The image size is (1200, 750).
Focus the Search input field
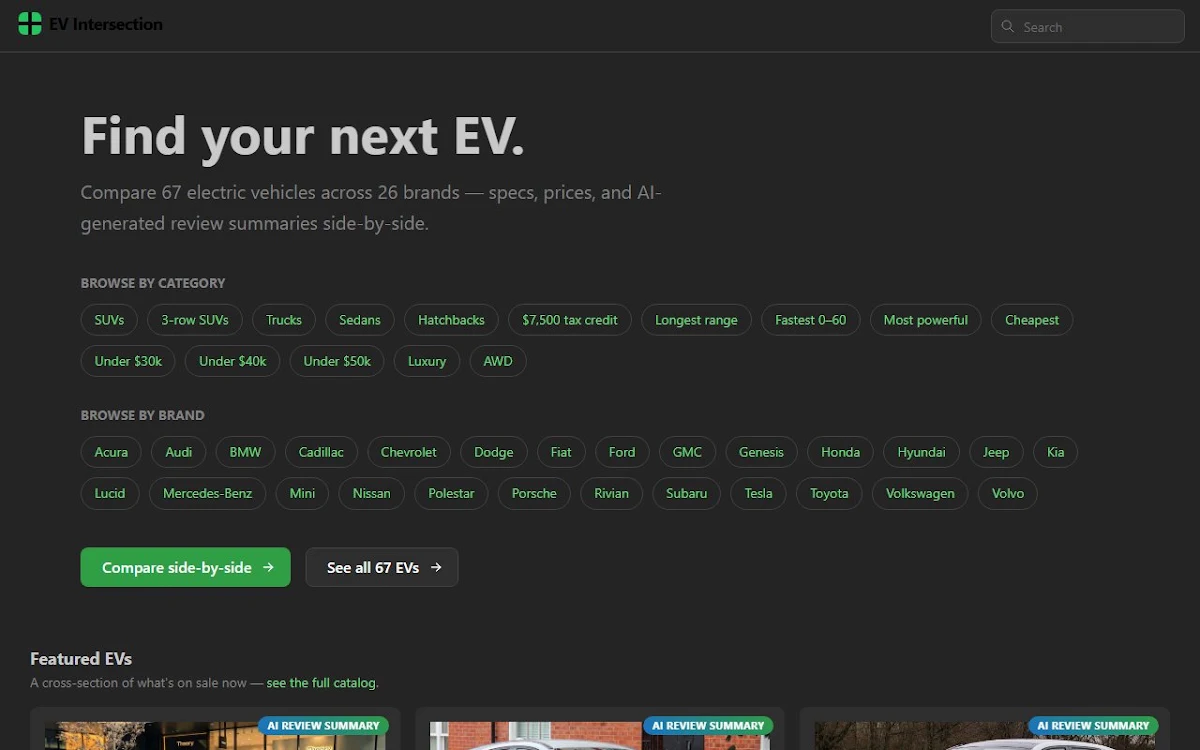coord(1088,27)
